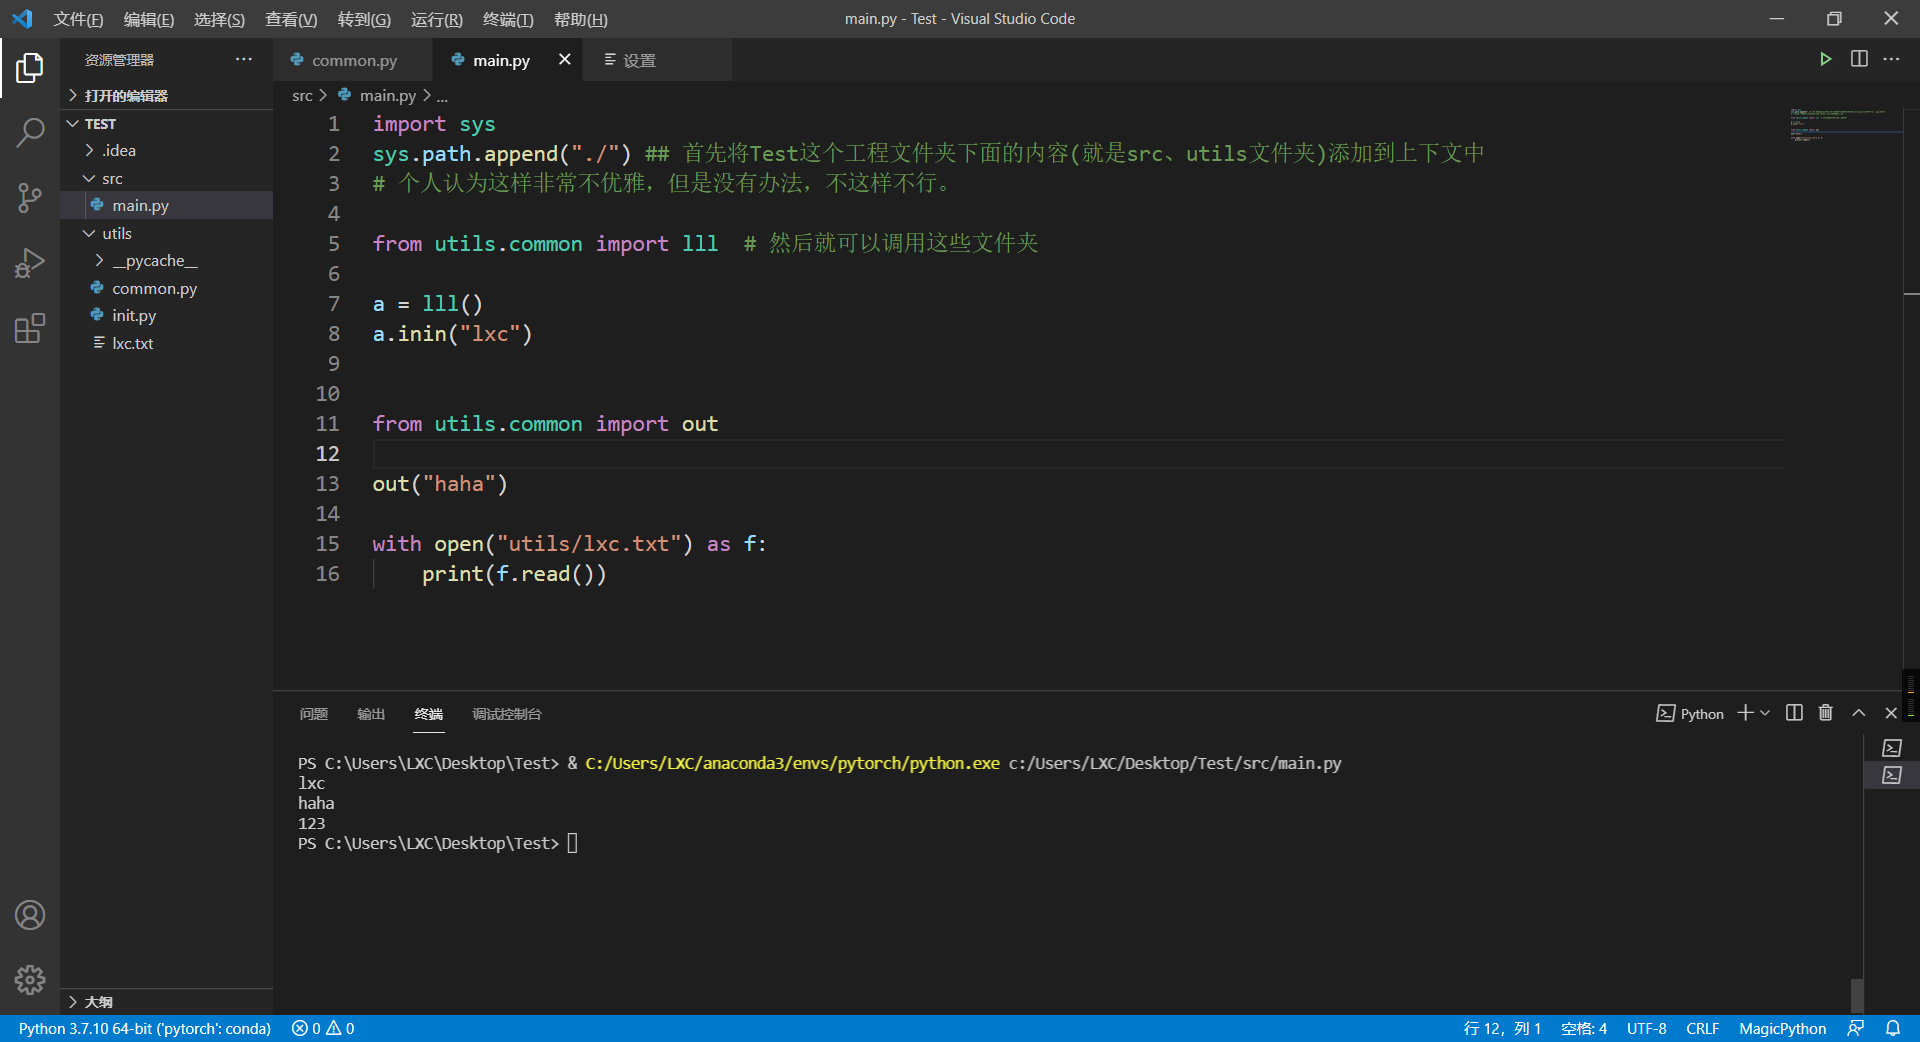Click the feedback icon in status bar

1856,1028
